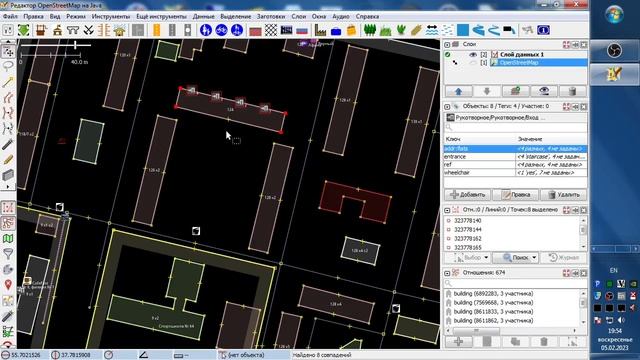Viewport: 640px width, 360px height.
Task: Select the Improve way accuracy tool
Action: (x=8, y=98)
